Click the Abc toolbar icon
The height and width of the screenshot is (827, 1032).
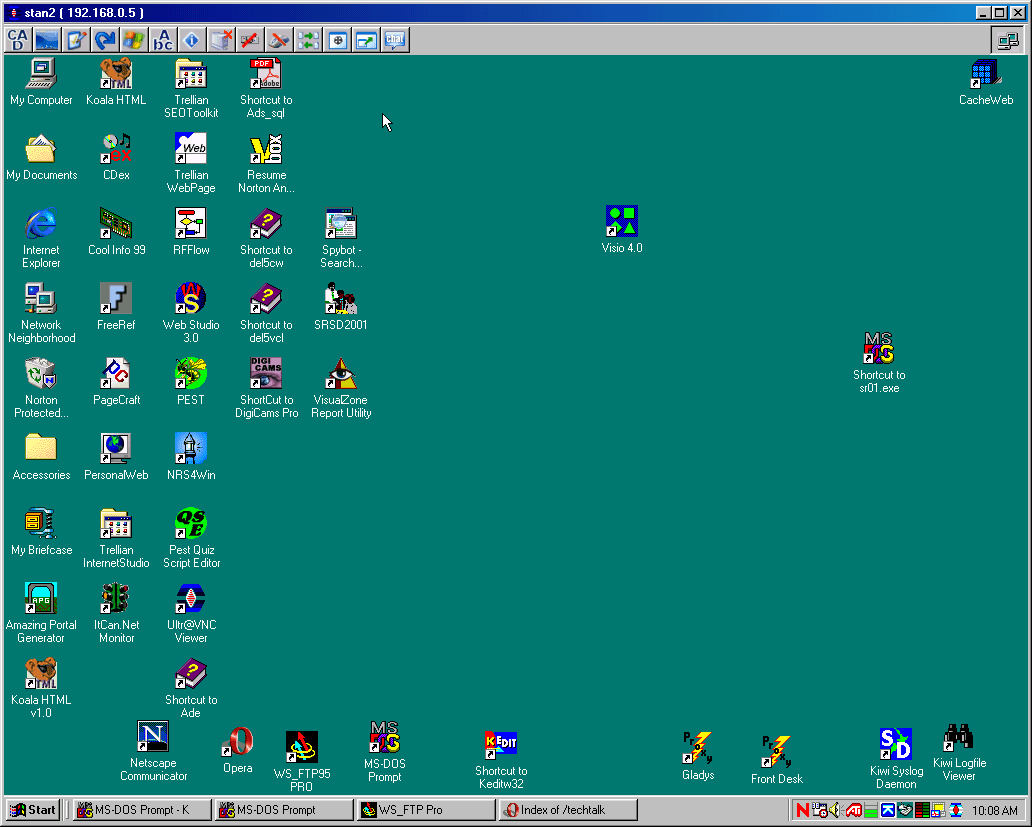tap(163, 40)
